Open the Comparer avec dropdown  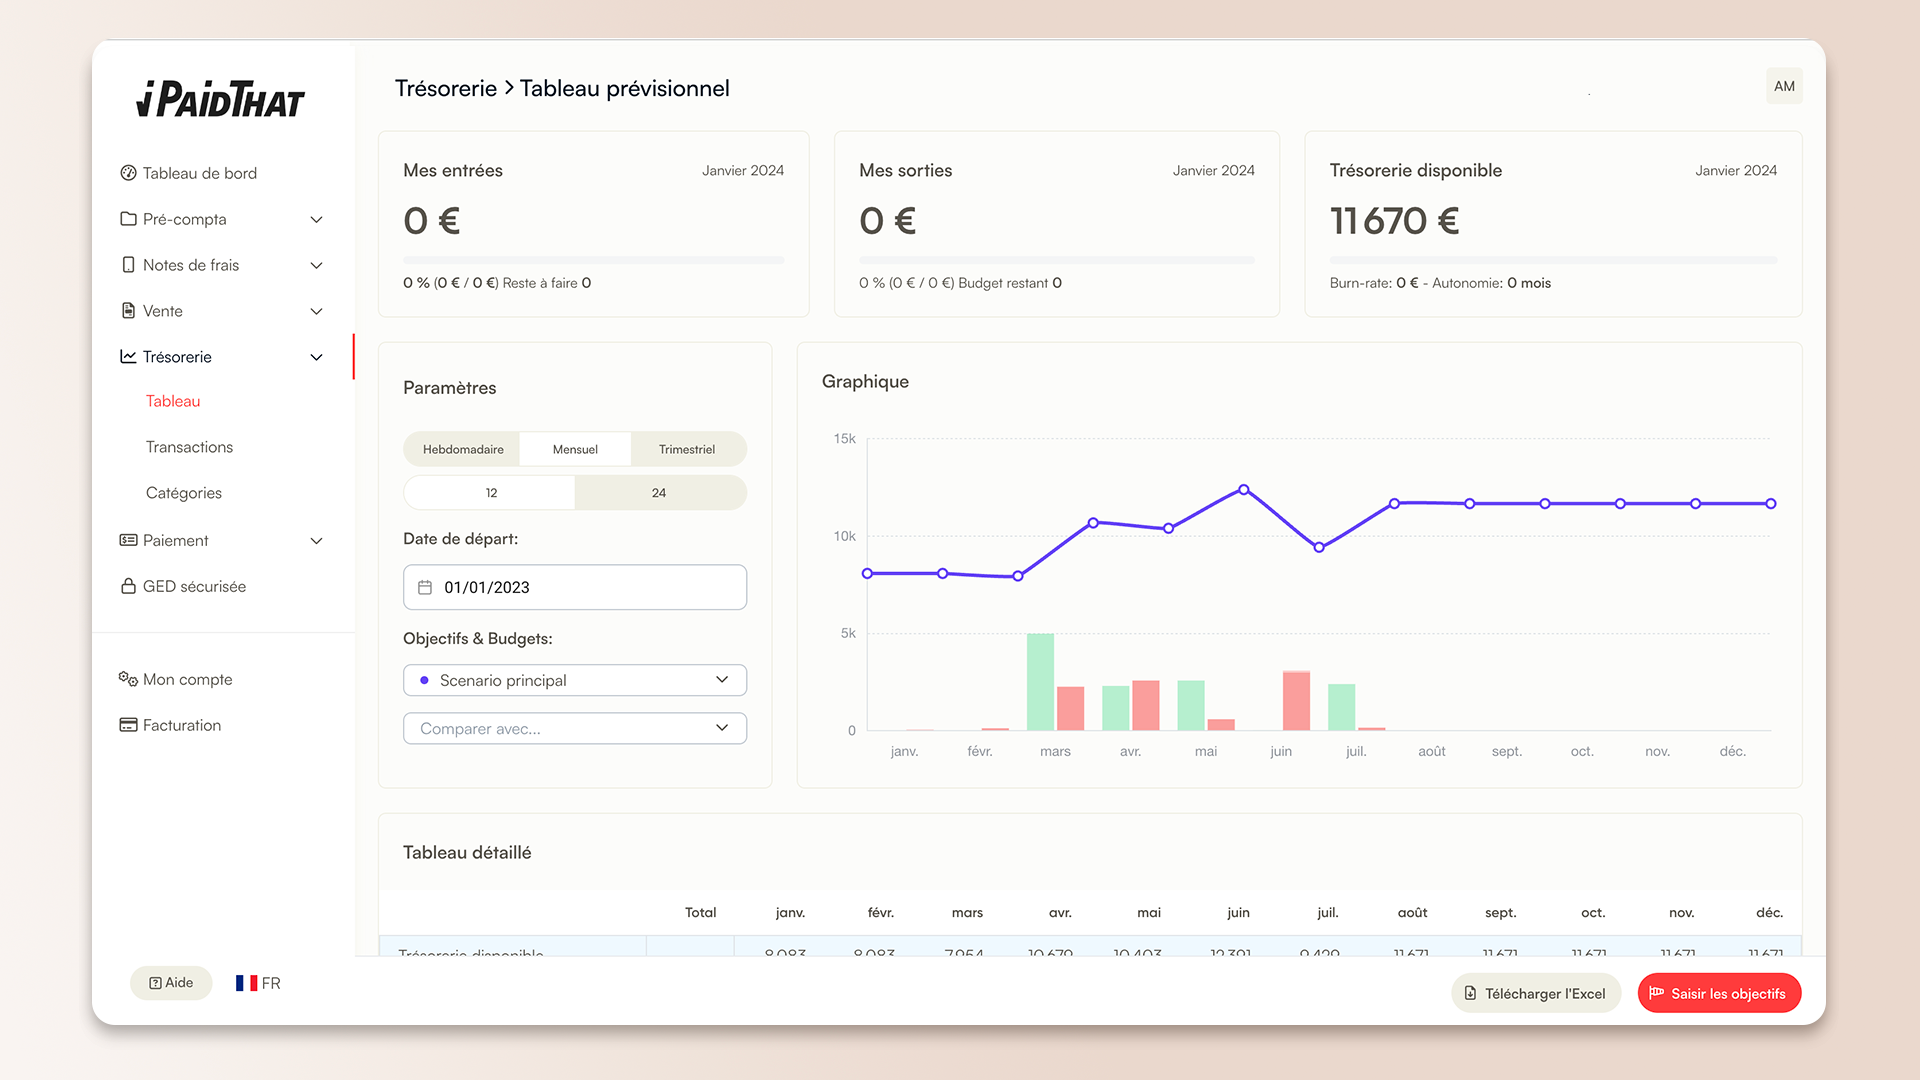(x=575, y=728)
